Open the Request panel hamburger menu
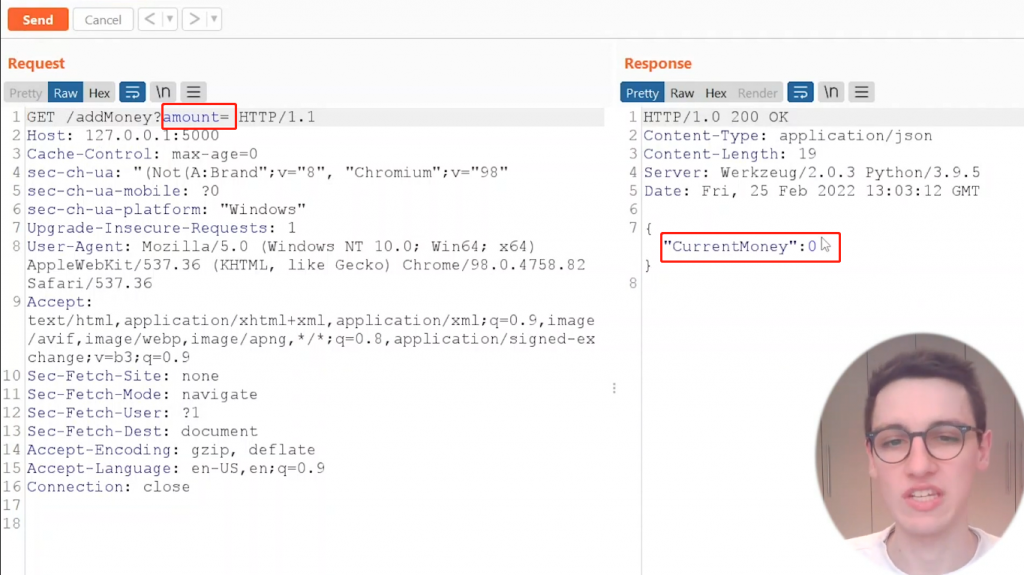The height and width of the screenshot is (575, 1024). 194,93
